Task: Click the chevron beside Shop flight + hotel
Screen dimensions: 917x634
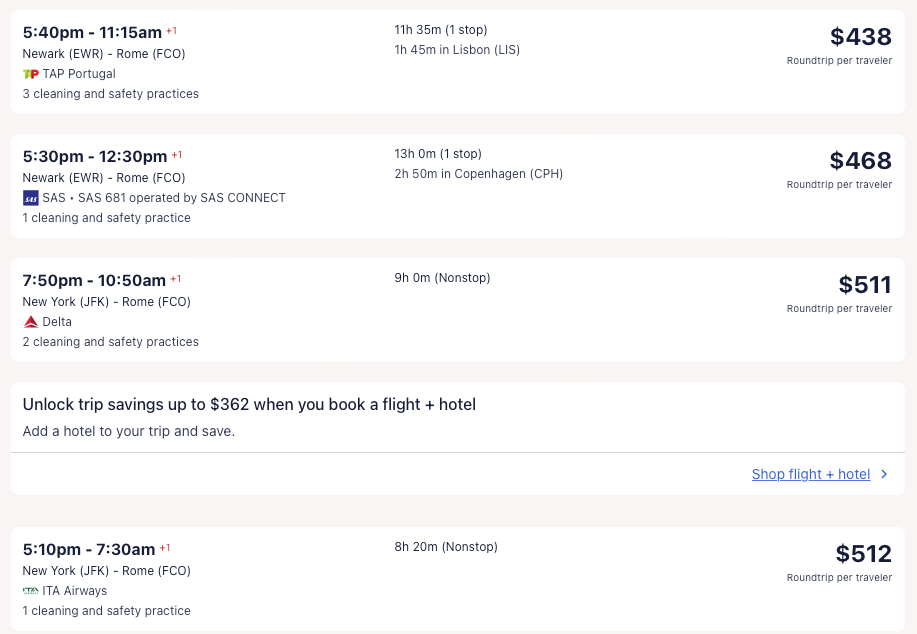Action: (x=884, y=474)
